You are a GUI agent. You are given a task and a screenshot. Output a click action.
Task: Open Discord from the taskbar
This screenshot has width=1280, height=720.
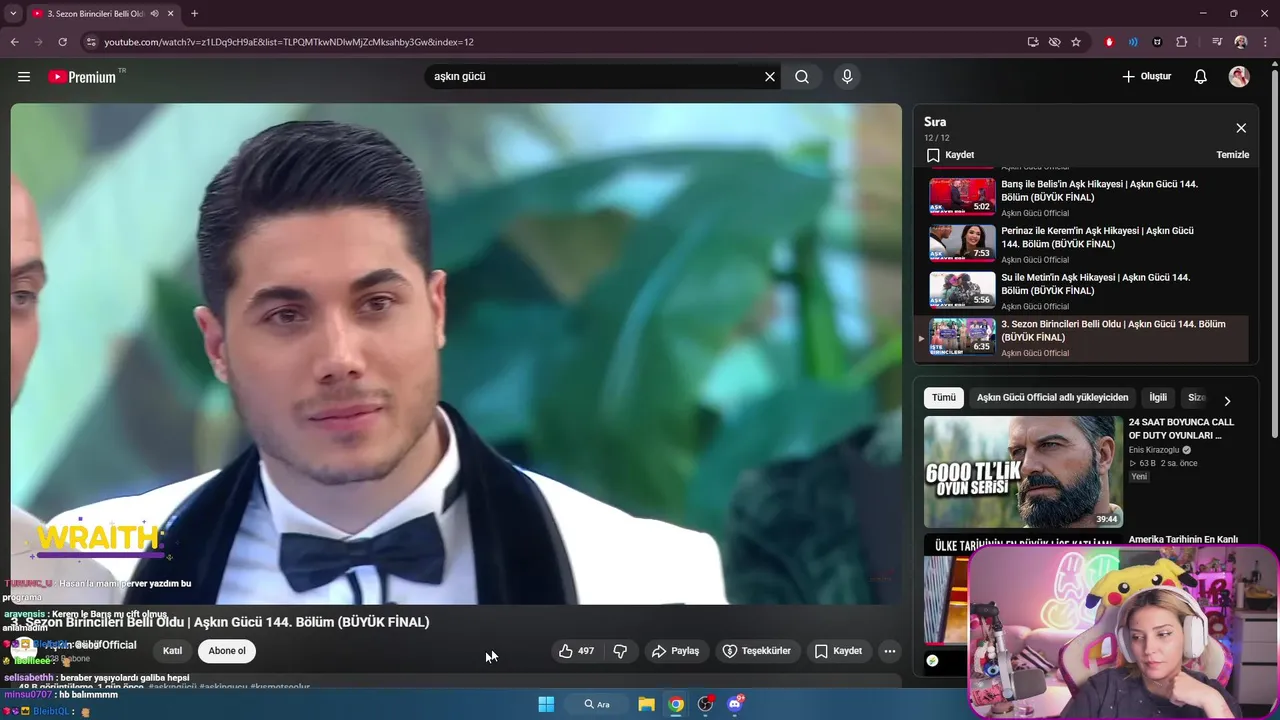(735, 704)
